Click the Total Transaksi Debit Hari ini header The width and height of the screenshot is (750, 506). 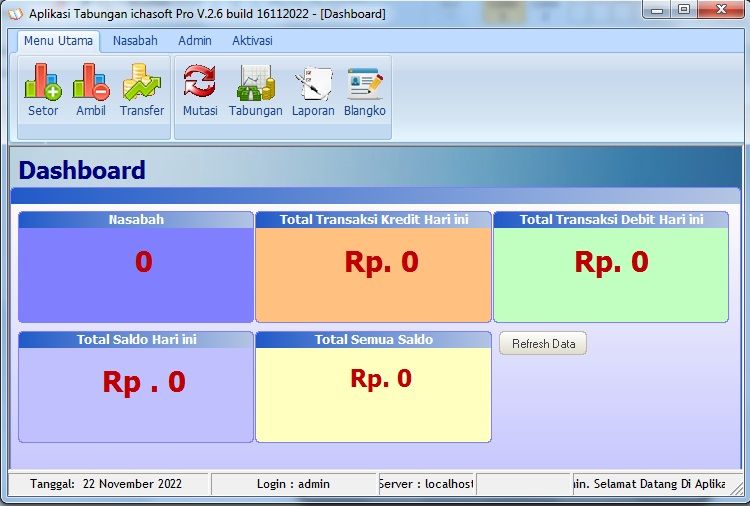click(x=611, y=220)
